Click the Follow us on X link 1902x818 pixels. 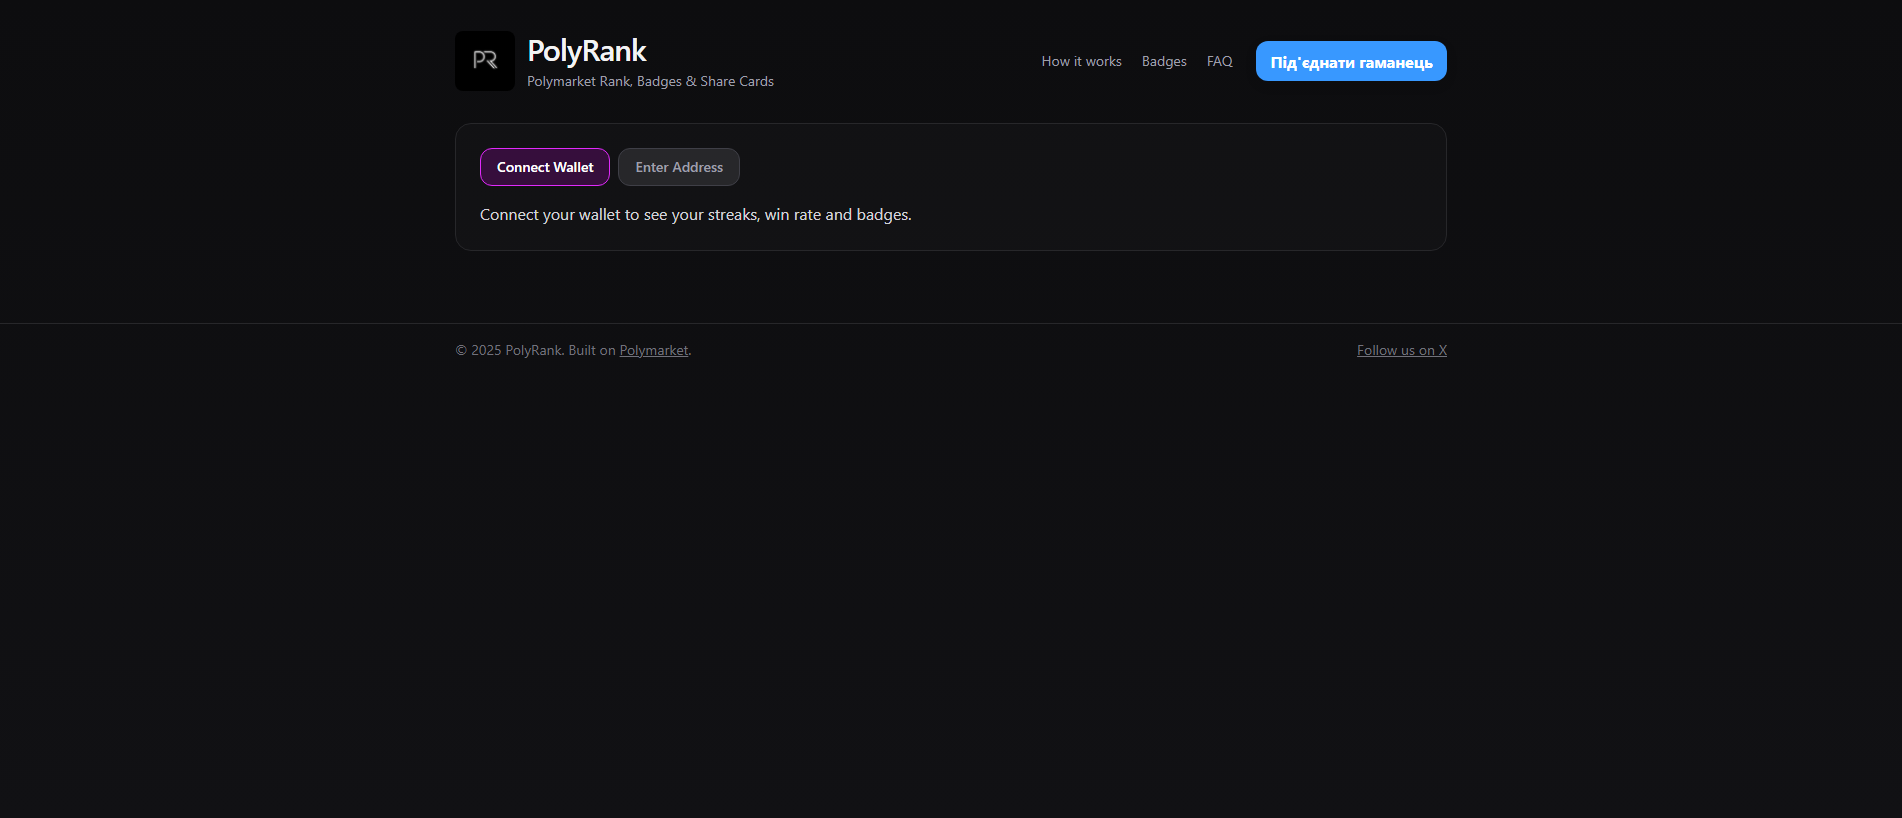click(x=1402, y=350)
